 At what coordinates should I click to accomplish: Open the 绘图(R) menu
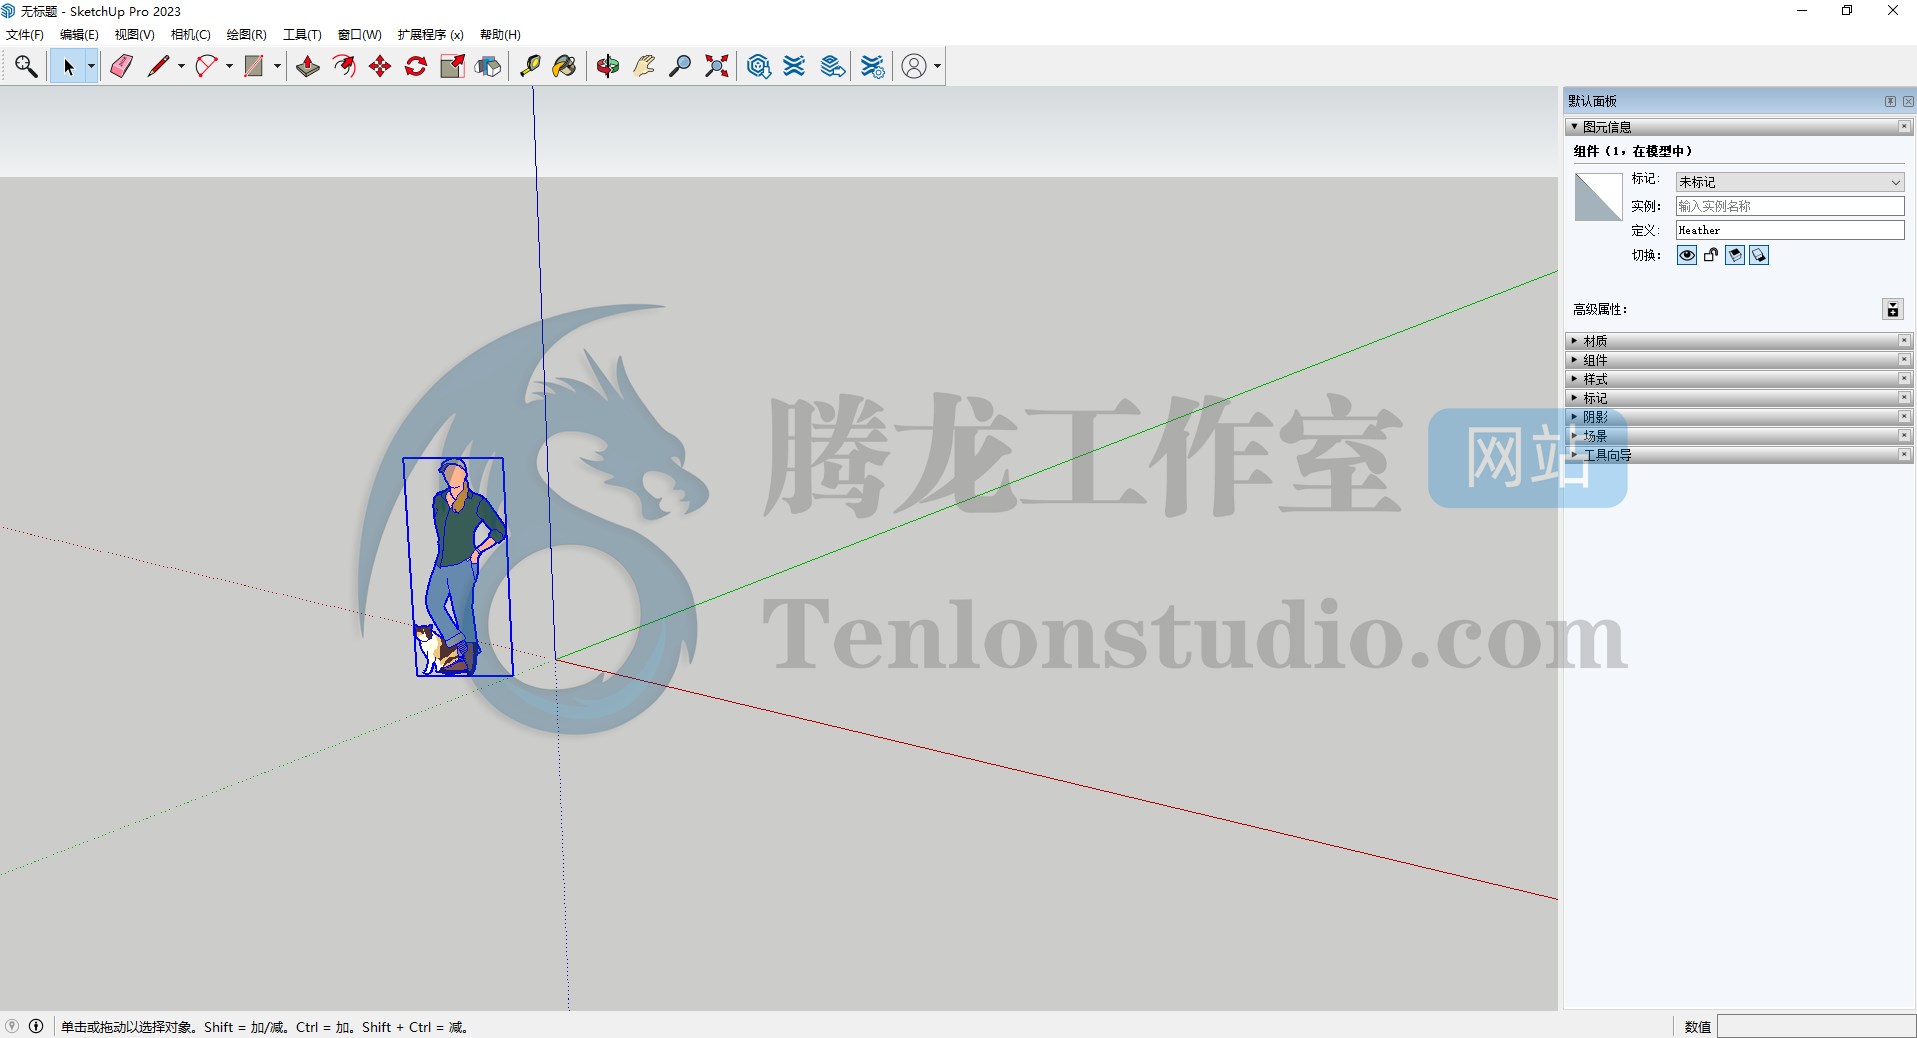[246, 34]
